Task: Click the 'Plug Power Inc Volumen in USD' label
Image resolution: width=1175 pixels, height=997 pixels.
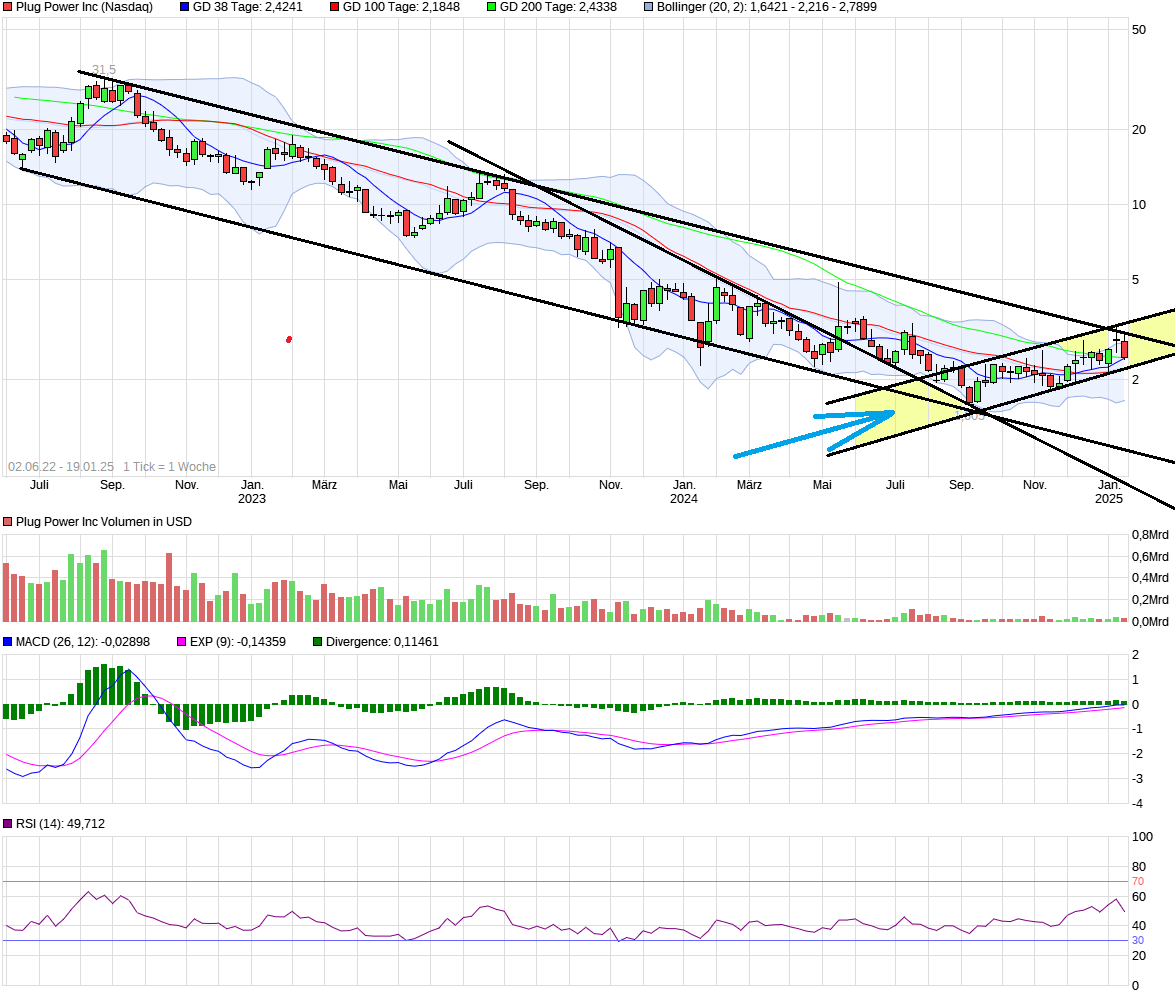Action: [103, 522]
